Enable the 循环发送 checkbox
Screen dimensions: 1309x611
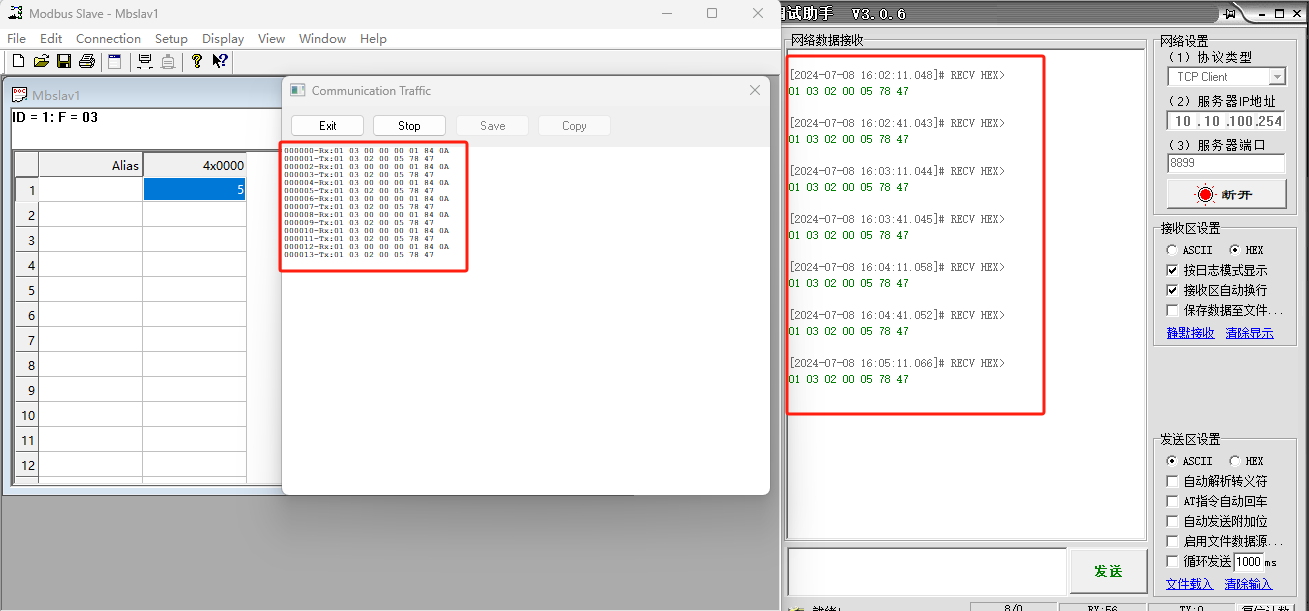point(1173,561)
